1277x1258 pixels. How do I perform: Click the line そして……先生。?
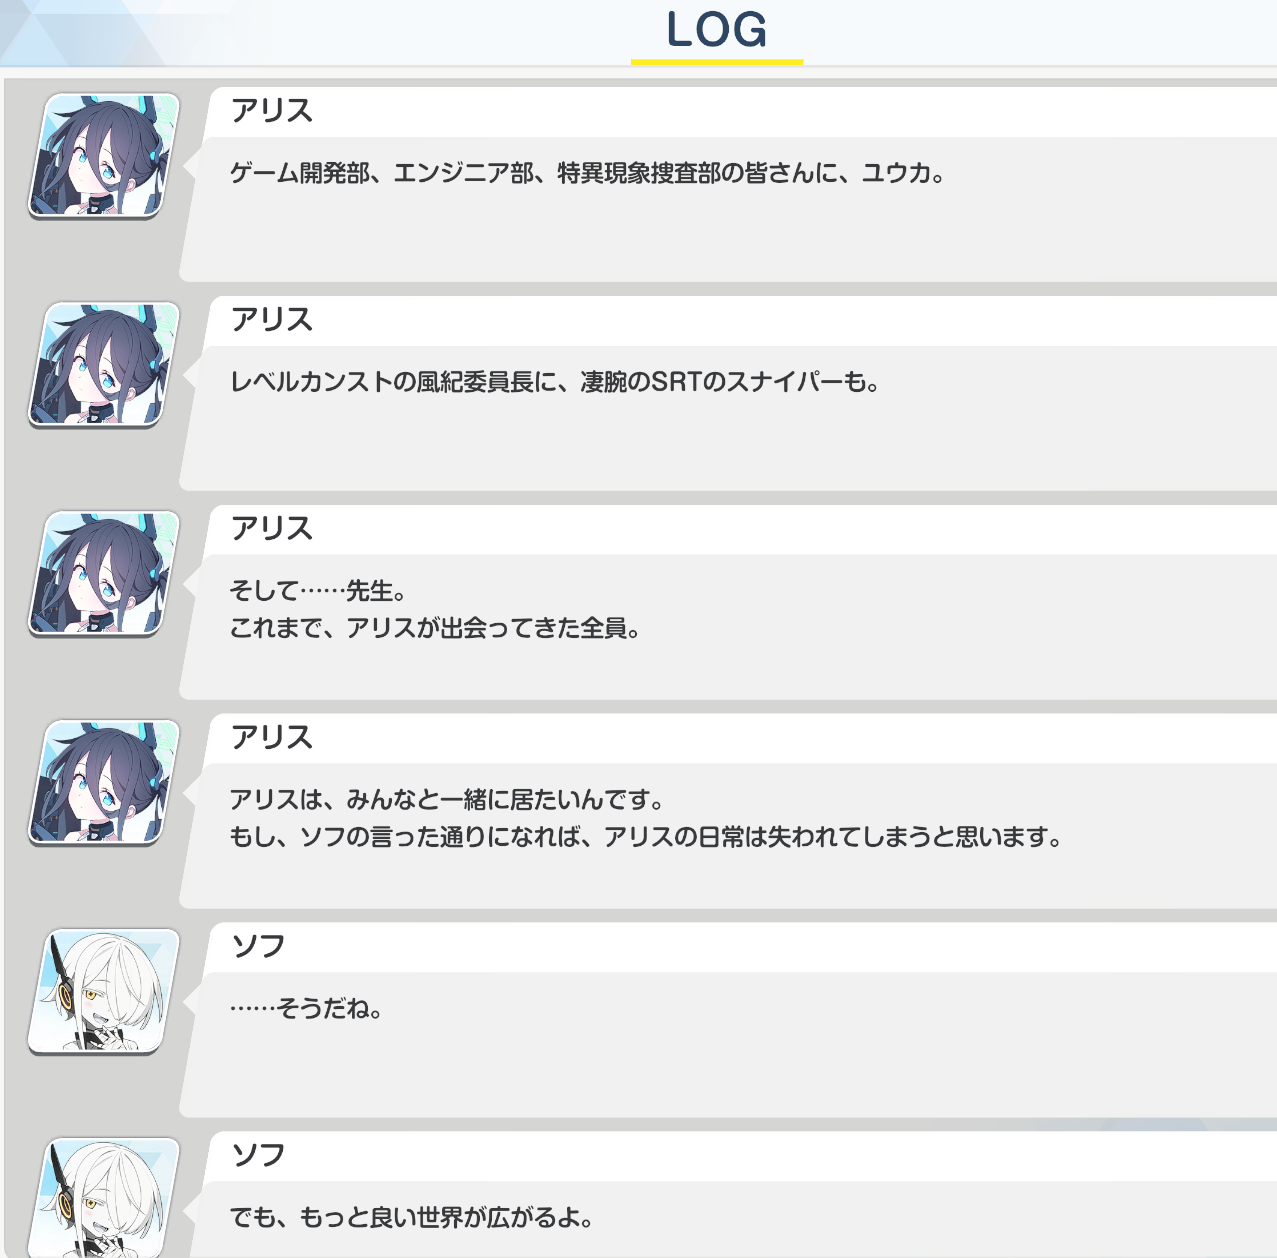pyautogui.click(x=318, y=591)
